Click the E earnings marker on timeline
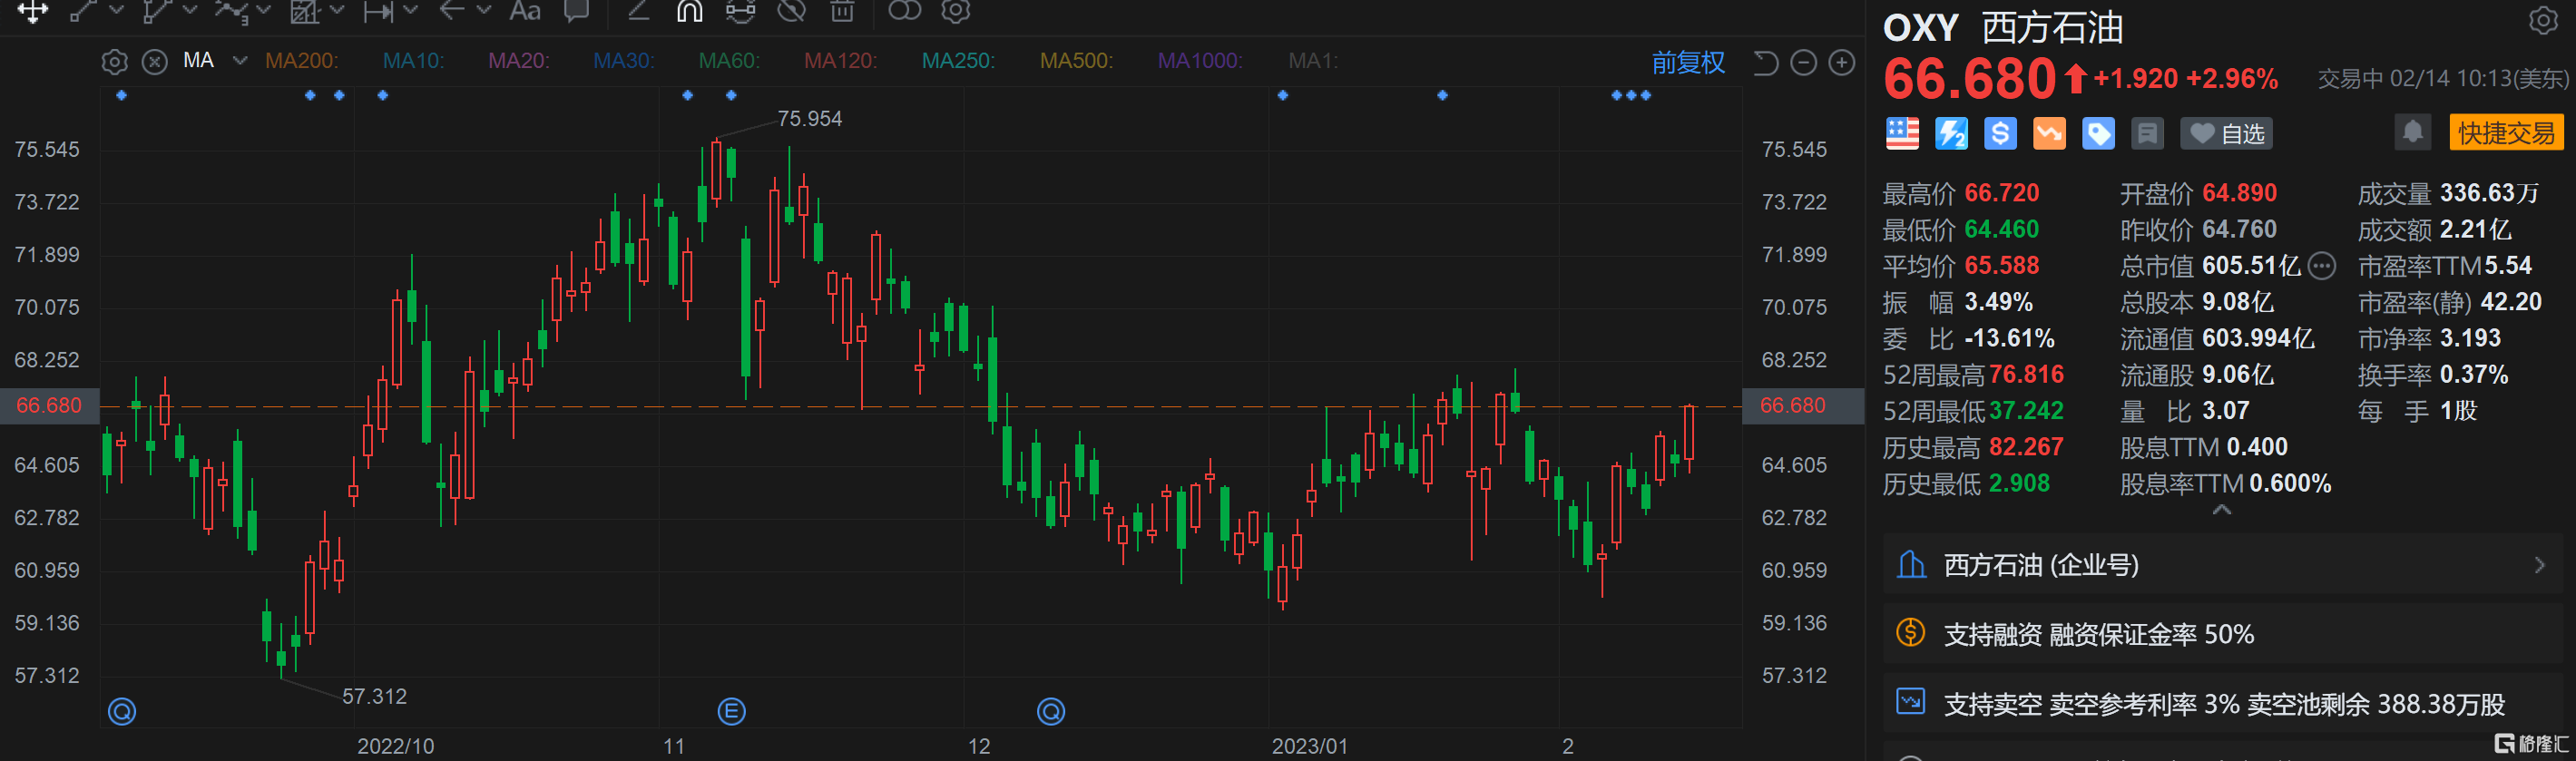Screen dimensions: 2576x761 tap(732, 711)
